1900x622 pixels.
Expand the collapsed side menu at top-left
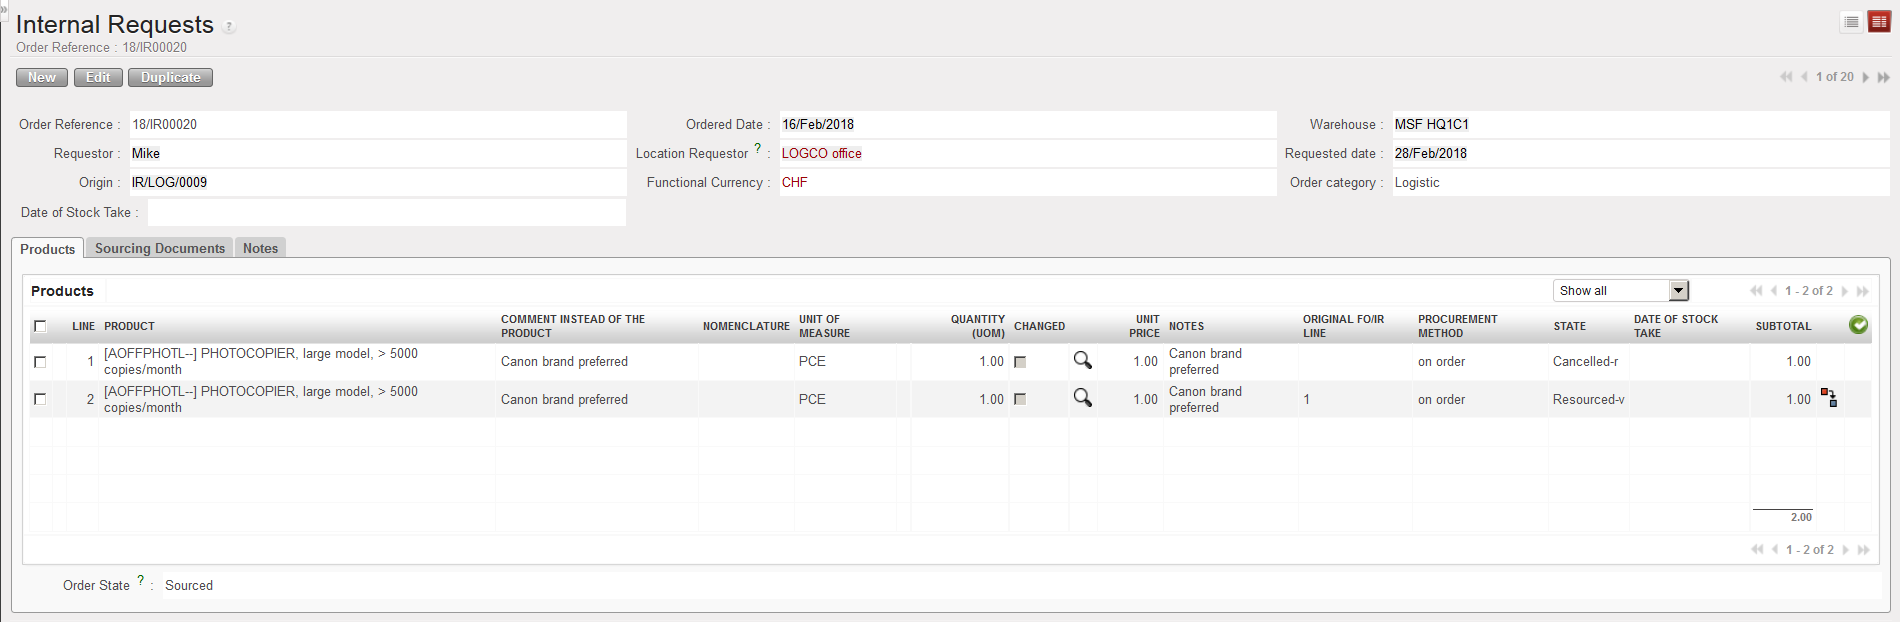point(4,7)
